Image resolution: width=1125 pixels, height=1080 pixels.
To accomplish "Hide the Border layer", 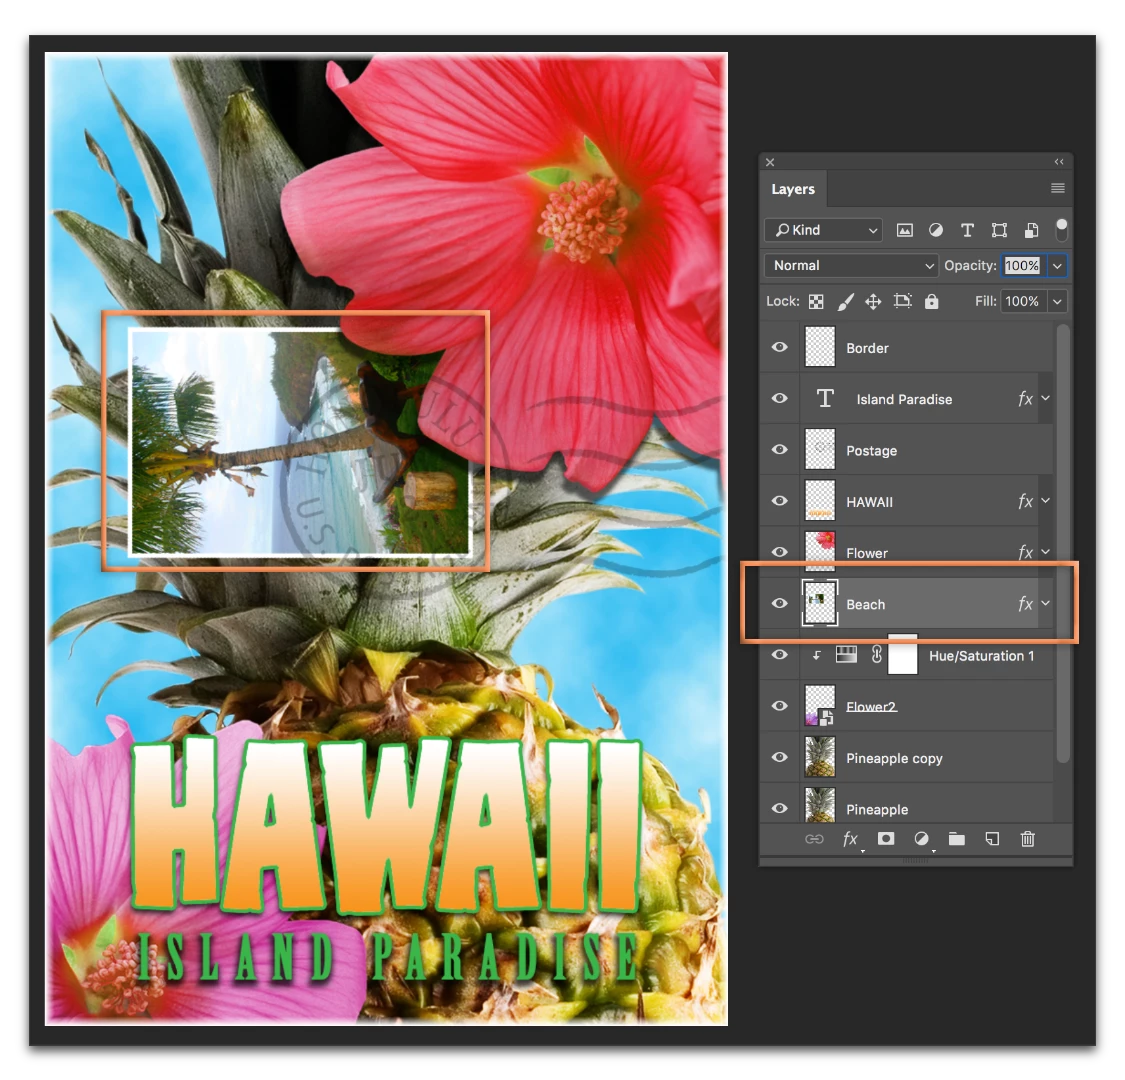I will point(780,347).
